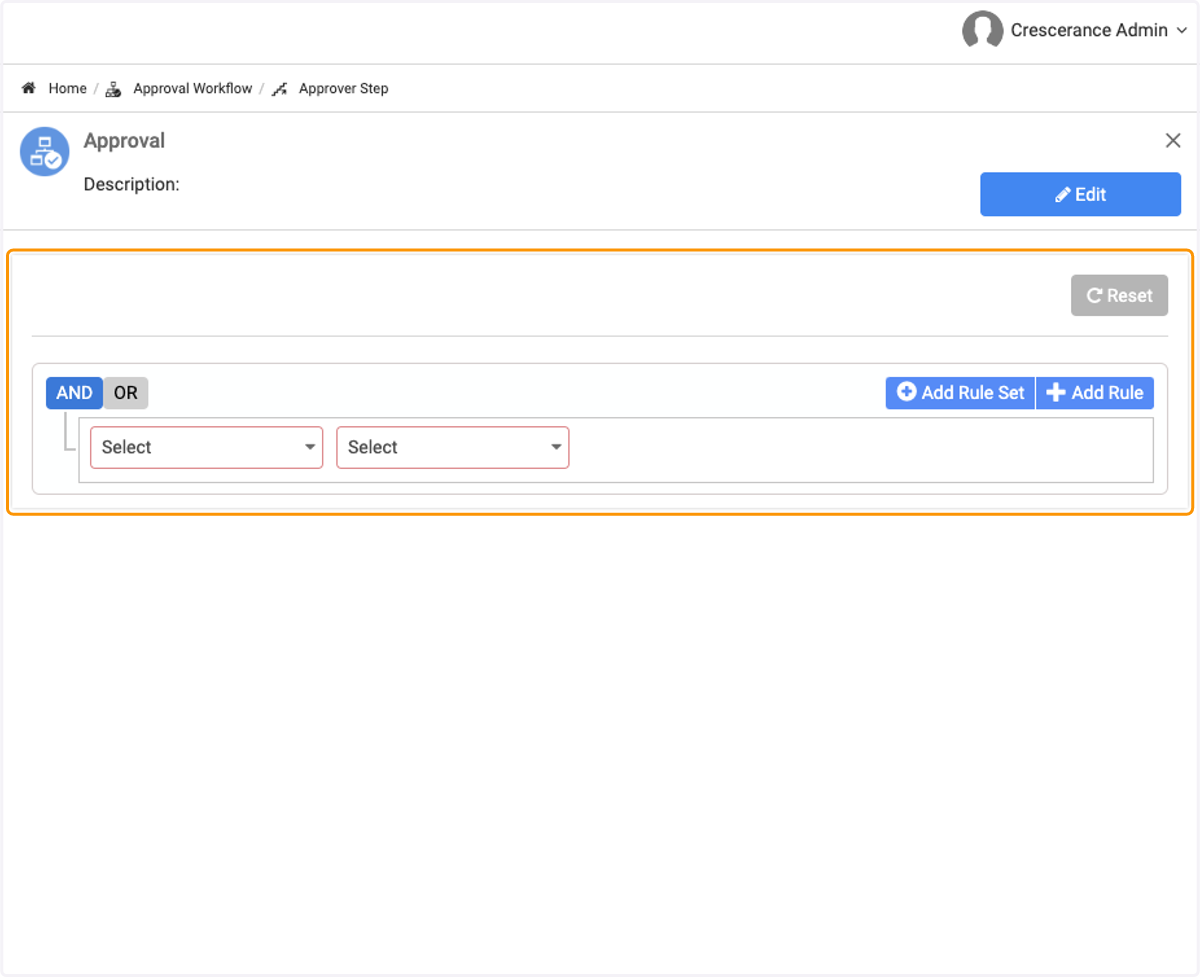This screenshot has width=1200, height=977.
Task: Click the Approval heading text
Action: [124, 141]
